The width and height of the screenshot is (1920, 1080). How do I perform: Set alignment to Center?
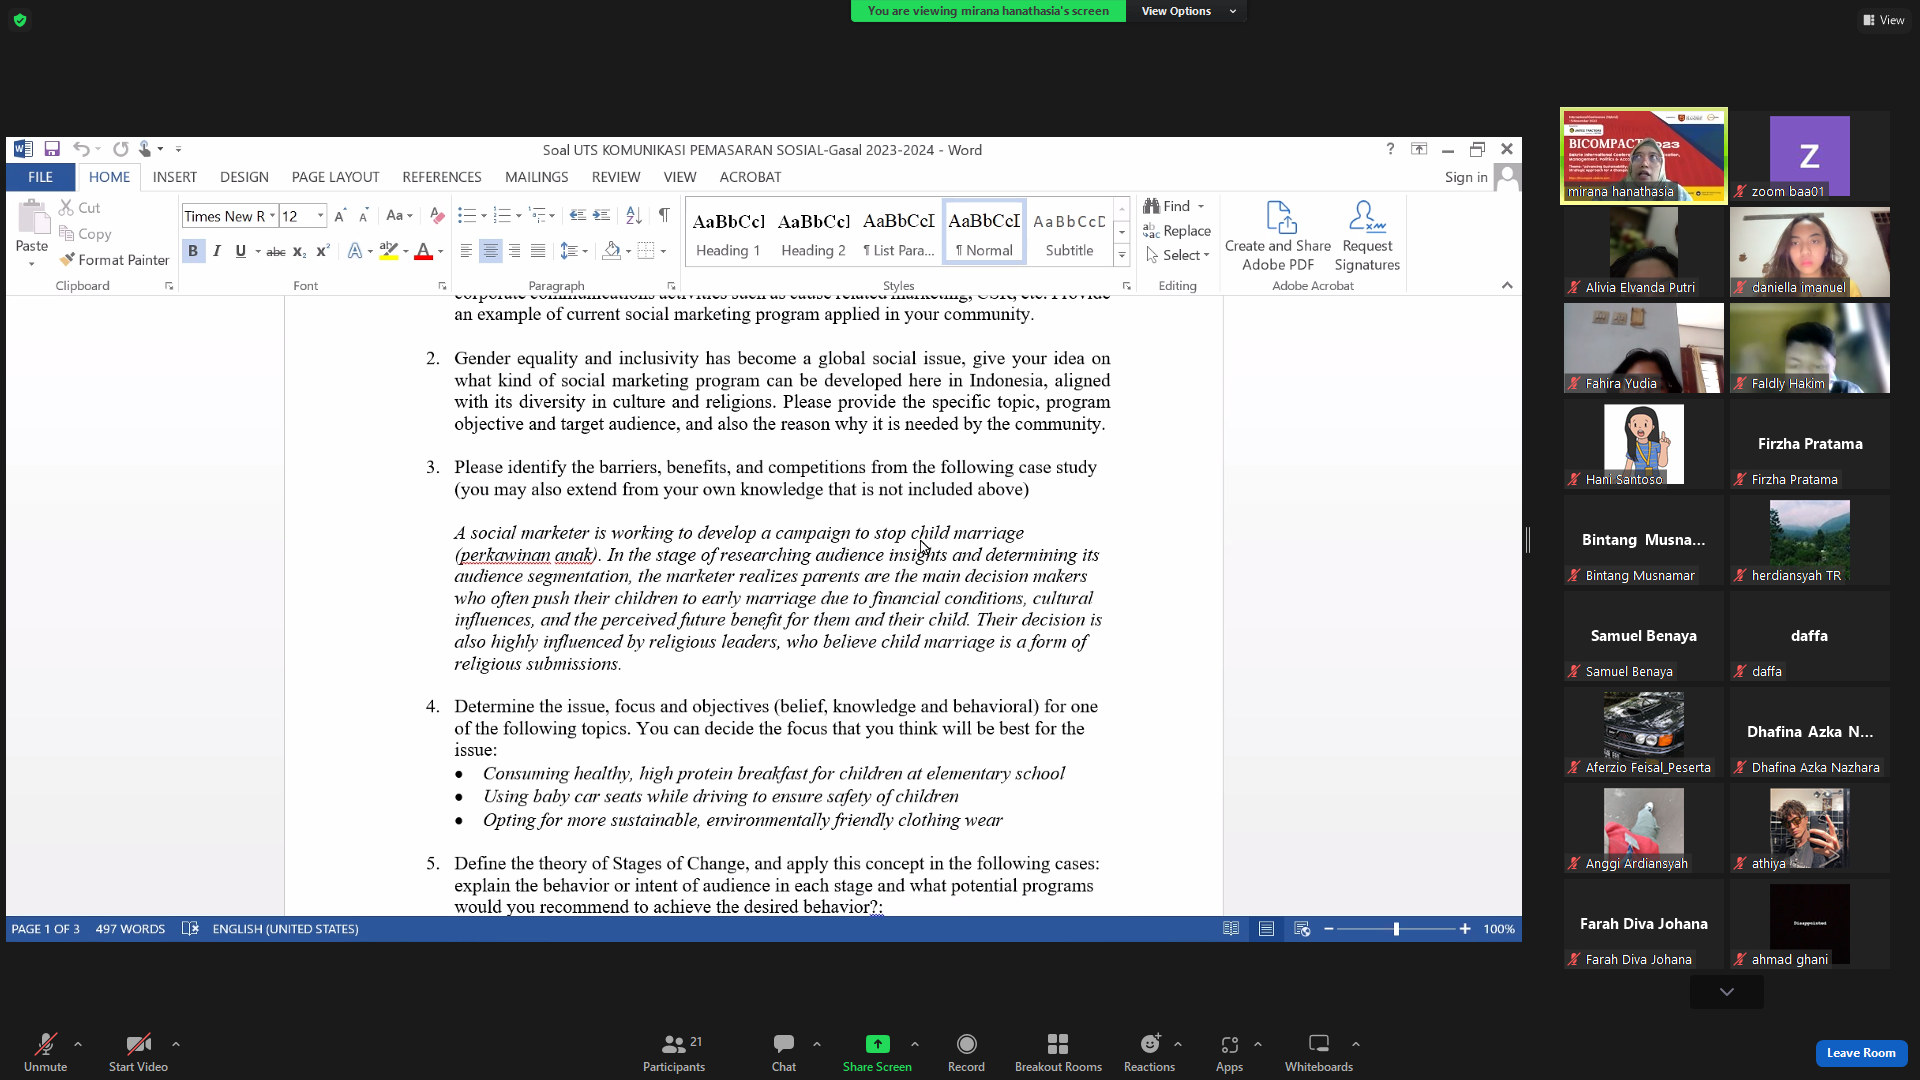coord(490,251)
